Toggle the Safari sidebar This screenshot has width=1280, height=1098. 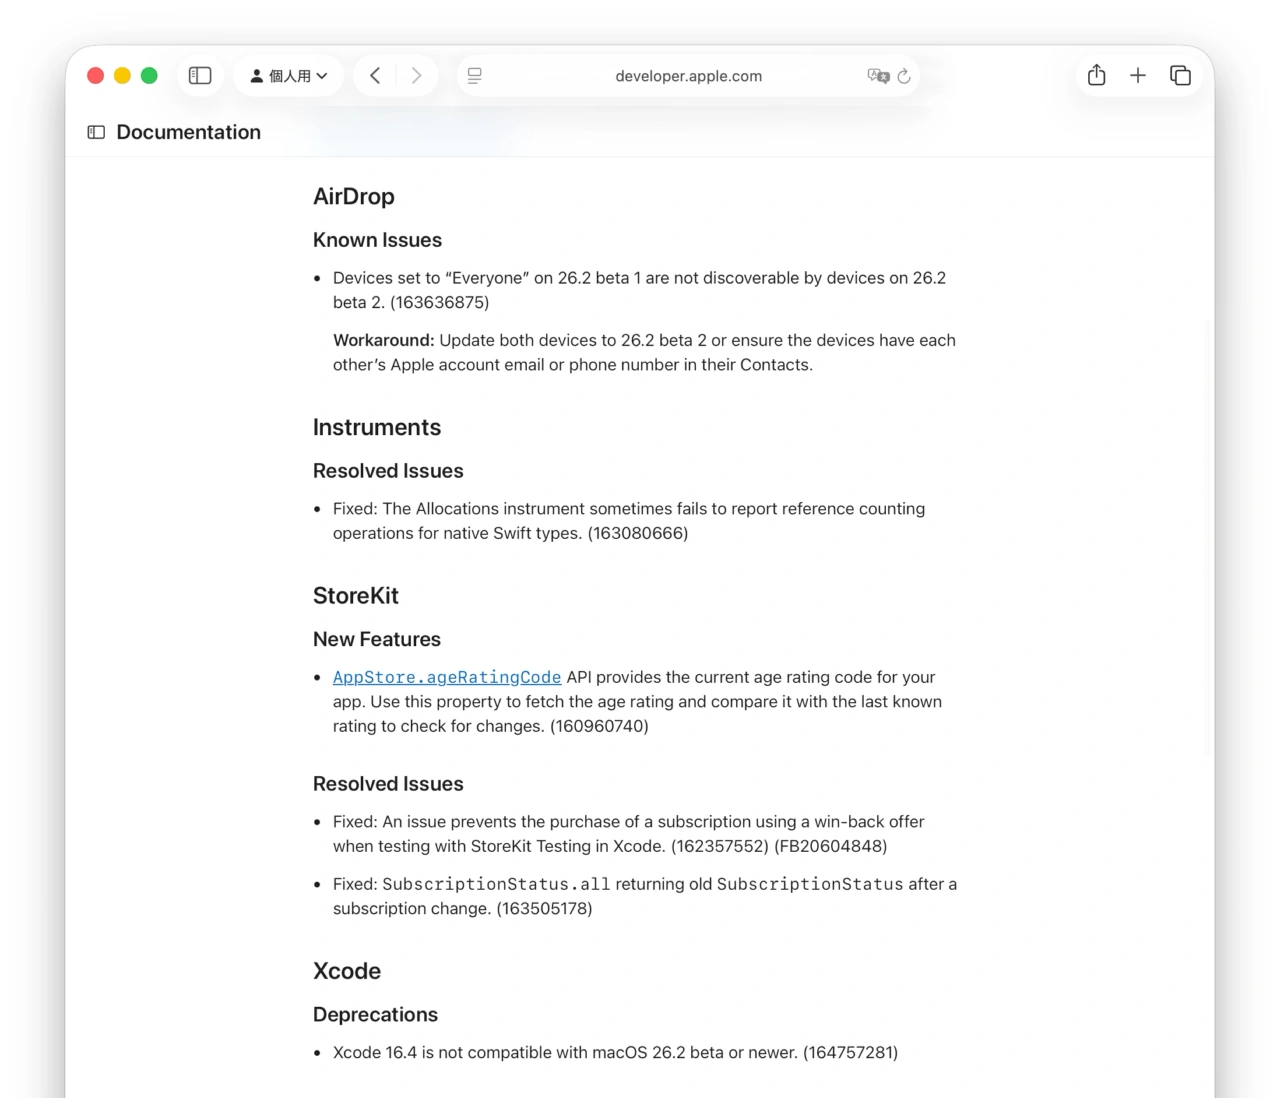pyautogui.click(x=200, y=75)
